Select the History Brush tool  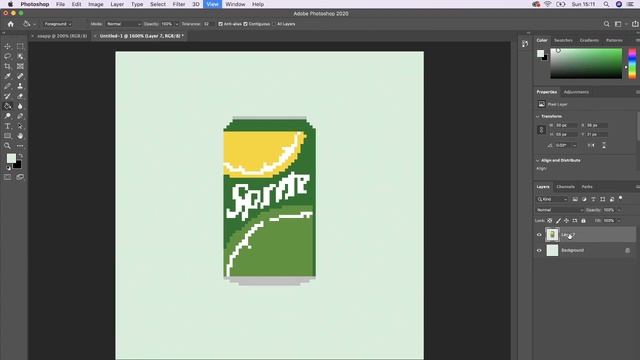[7, 96]
